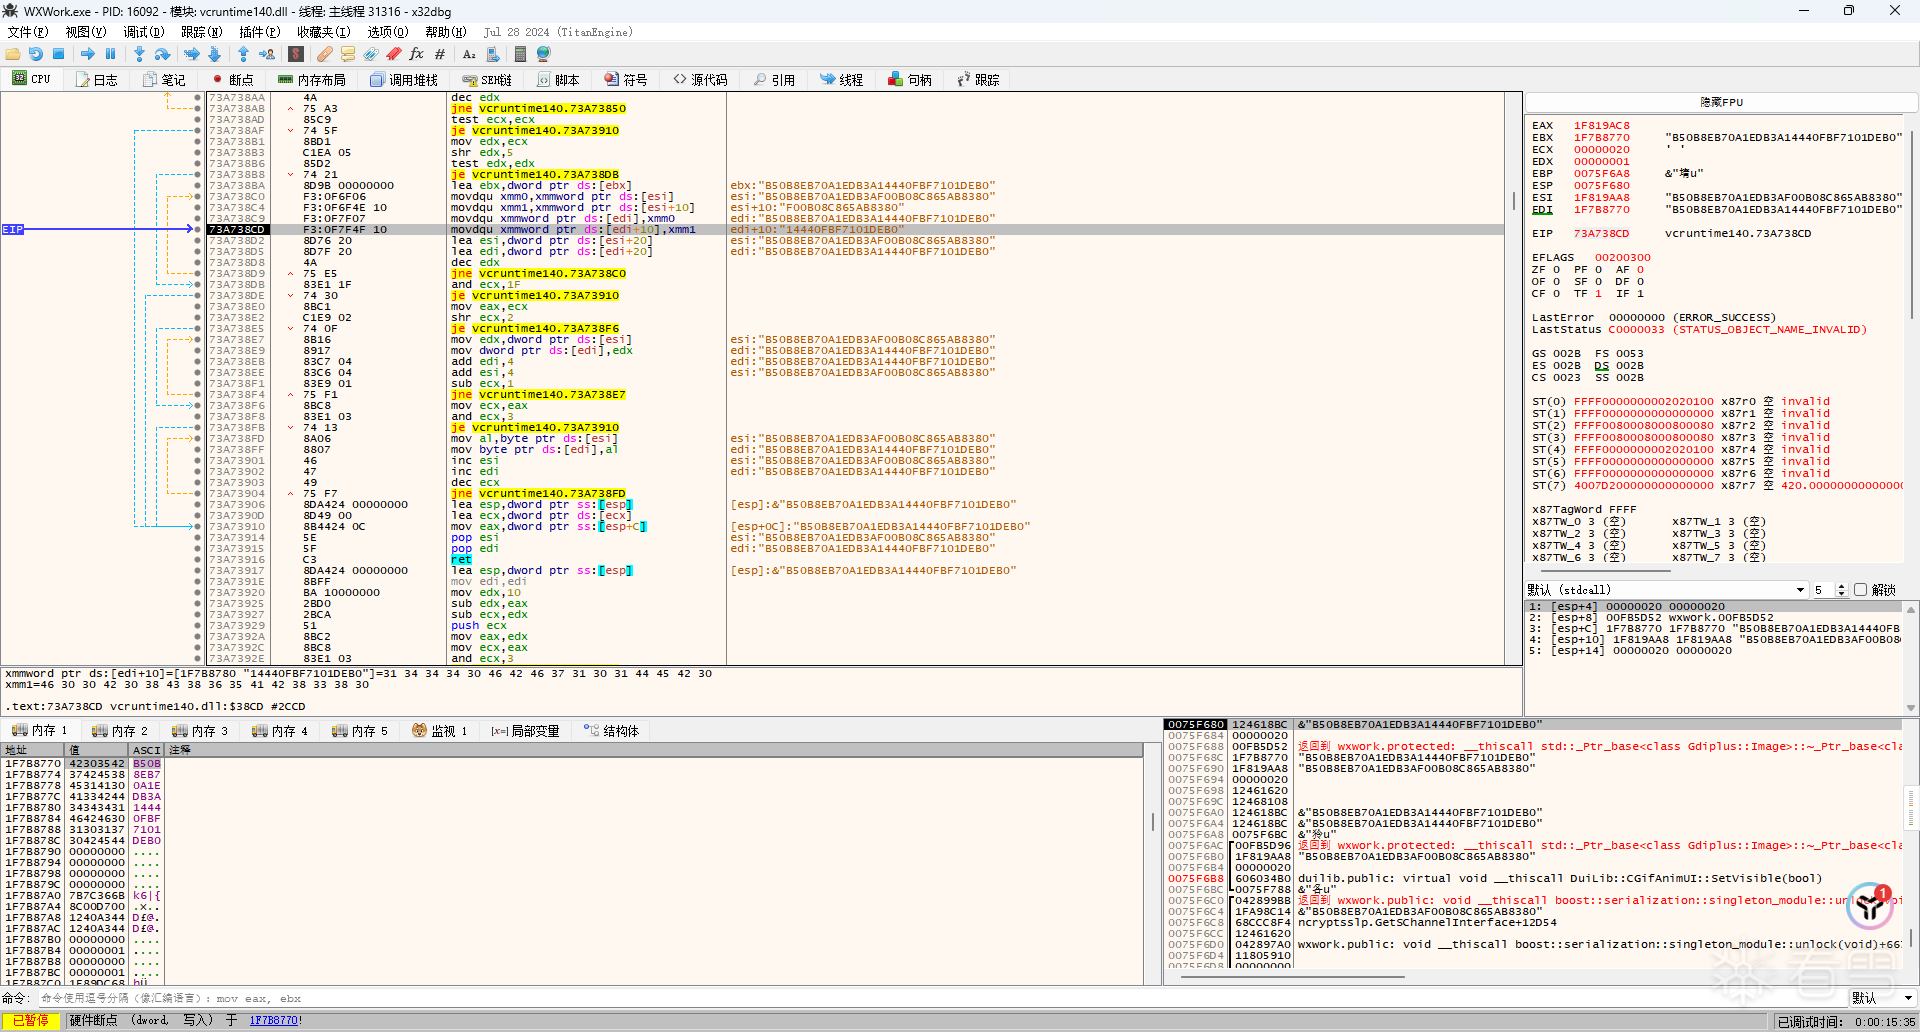Restart the debuggee with the restart icon
This screenshot has width=1920, height=1032.
tap(36, 54)
